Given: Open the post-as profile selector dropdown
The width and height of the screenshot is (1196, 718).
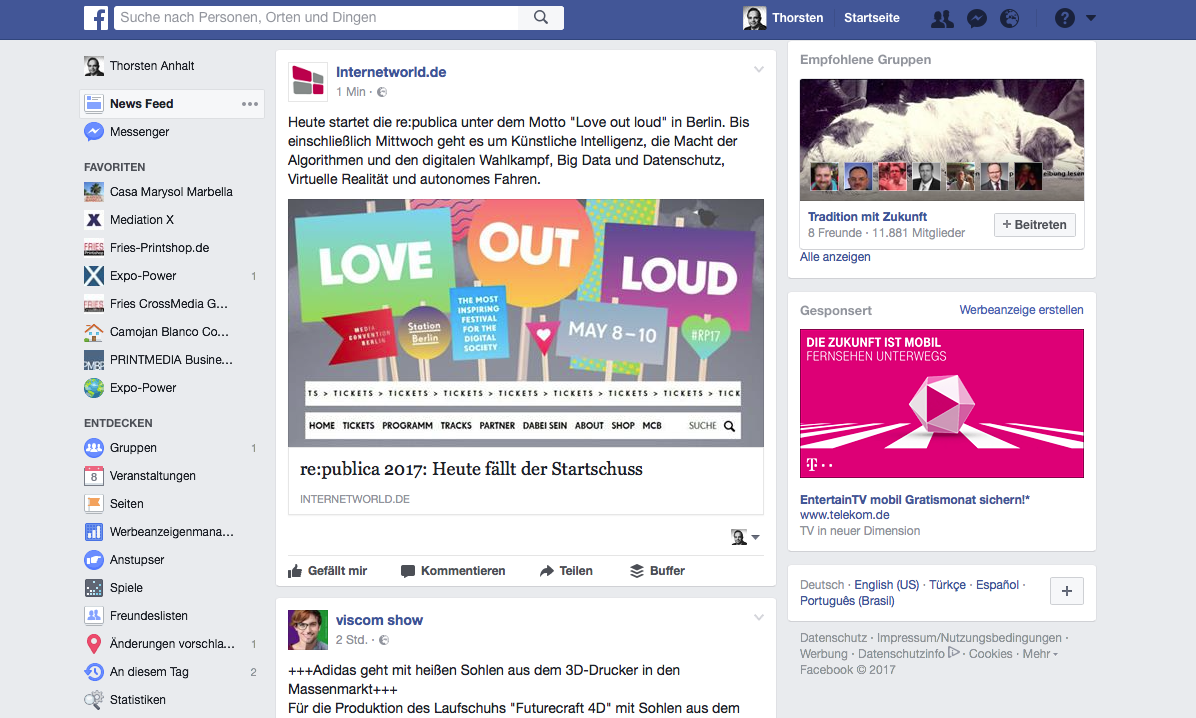Looking at the screenshot, I should coord(745,537).
